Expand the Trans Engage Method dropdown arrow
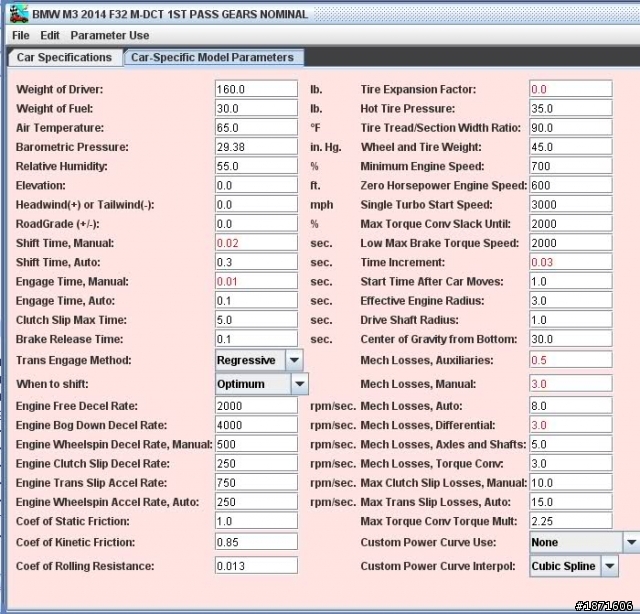Image resolution: width=640 pixels, height=614 pixels. click(x=294, y=360)
